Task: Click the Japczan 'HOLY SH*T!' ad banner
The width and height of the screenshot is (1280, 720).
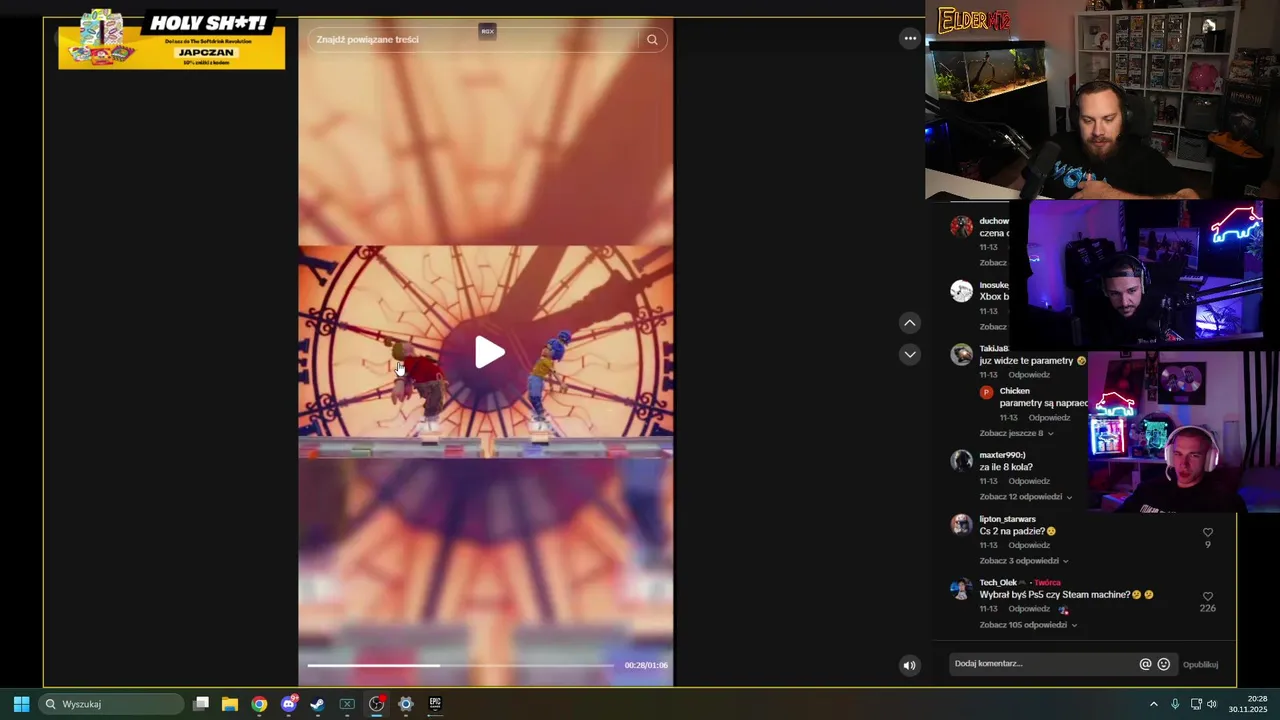Action: tap(171, 40)
